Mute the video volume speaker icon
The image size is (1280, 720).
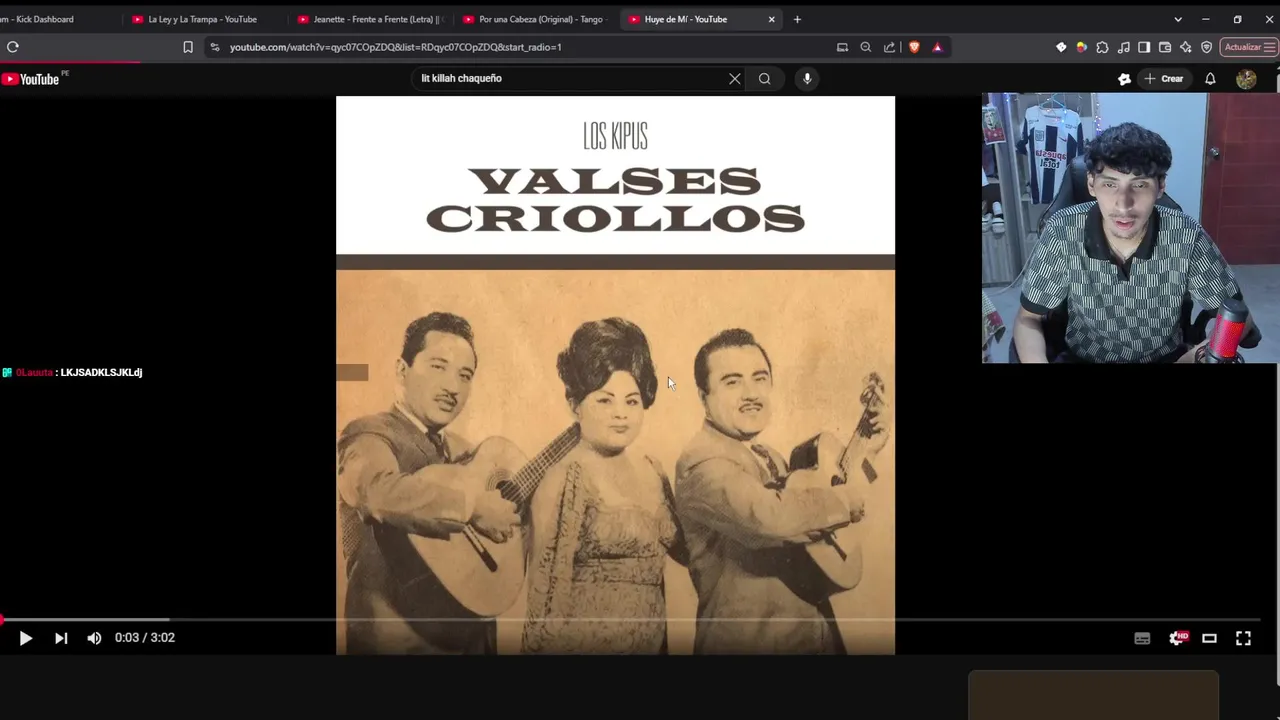(x=94, y=638)
